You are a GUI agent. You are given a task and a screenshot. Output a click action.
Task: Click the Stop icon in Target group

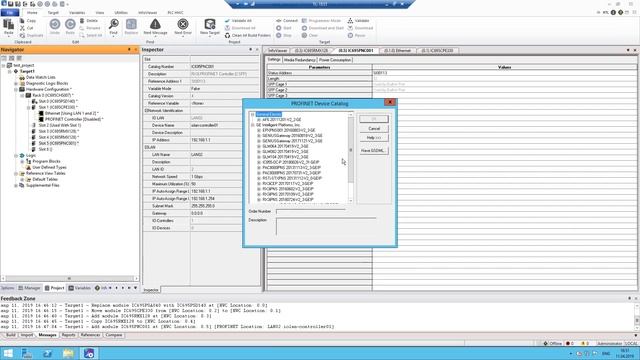click(x=279, y=36)
